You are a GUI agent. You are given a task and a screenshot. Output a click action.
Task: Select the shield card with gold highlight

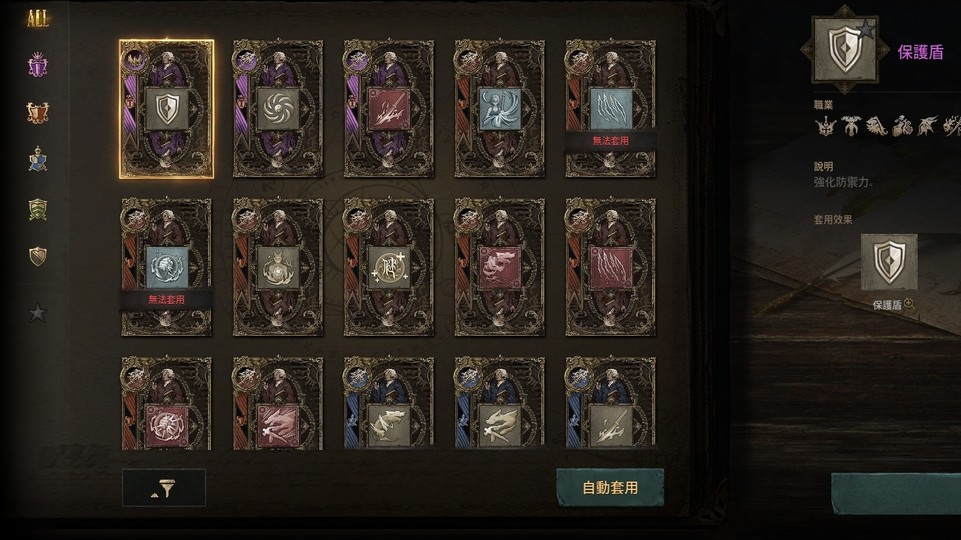coord(167,109)
